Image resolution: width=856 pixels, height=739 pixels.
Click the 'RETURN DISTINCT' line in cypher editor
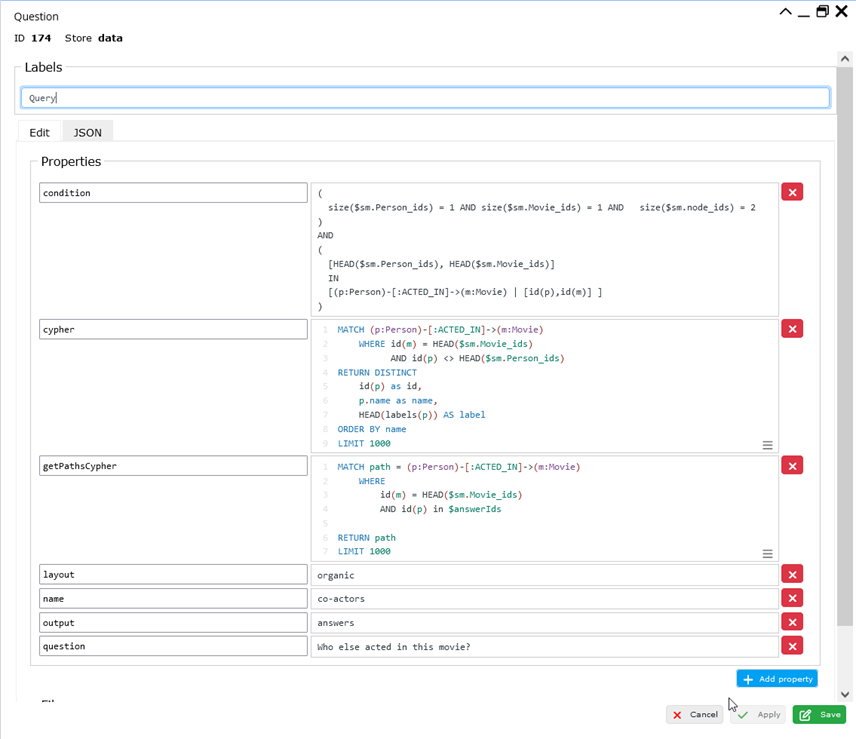(377, 372)
